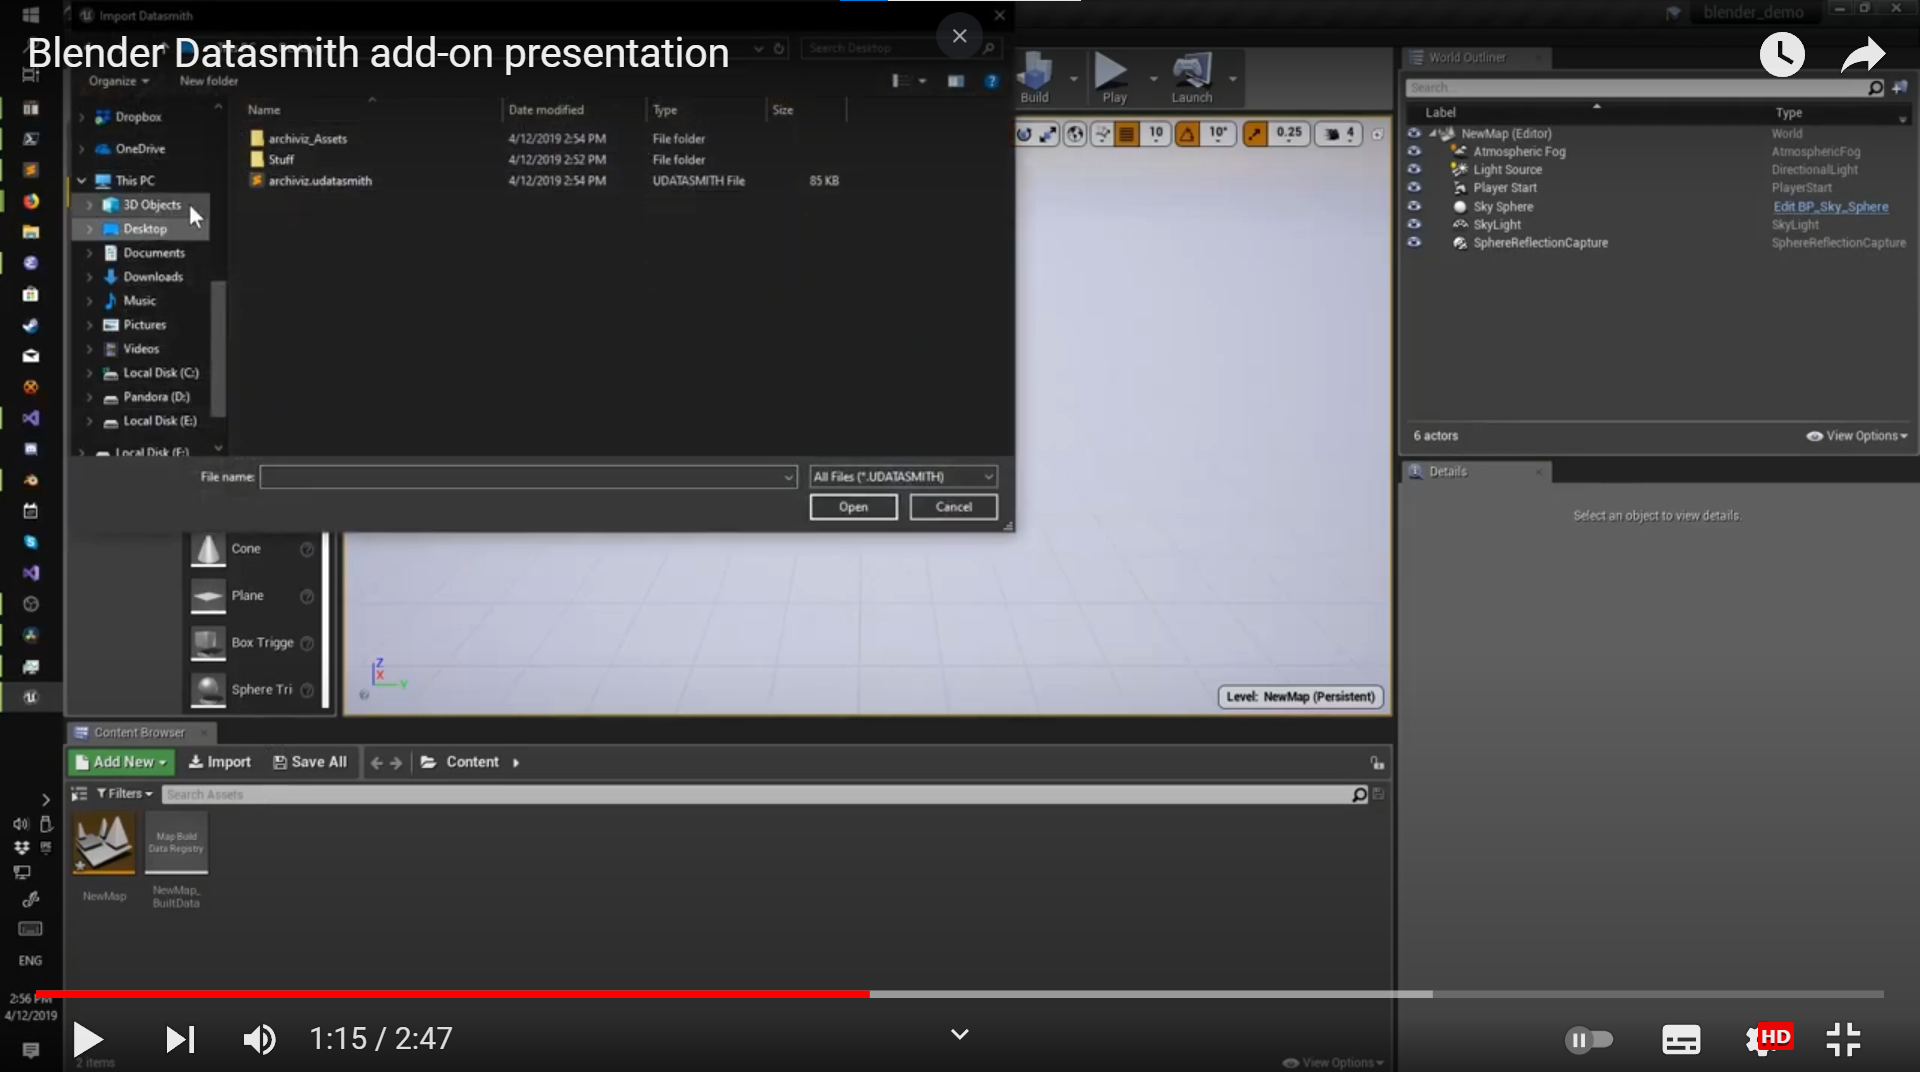Image resolution: width=1920 pixels, height=1072 pixels.
Task: Select the NewMap thumbnail in the Content Browser
Action: click(x=103, y=843)
